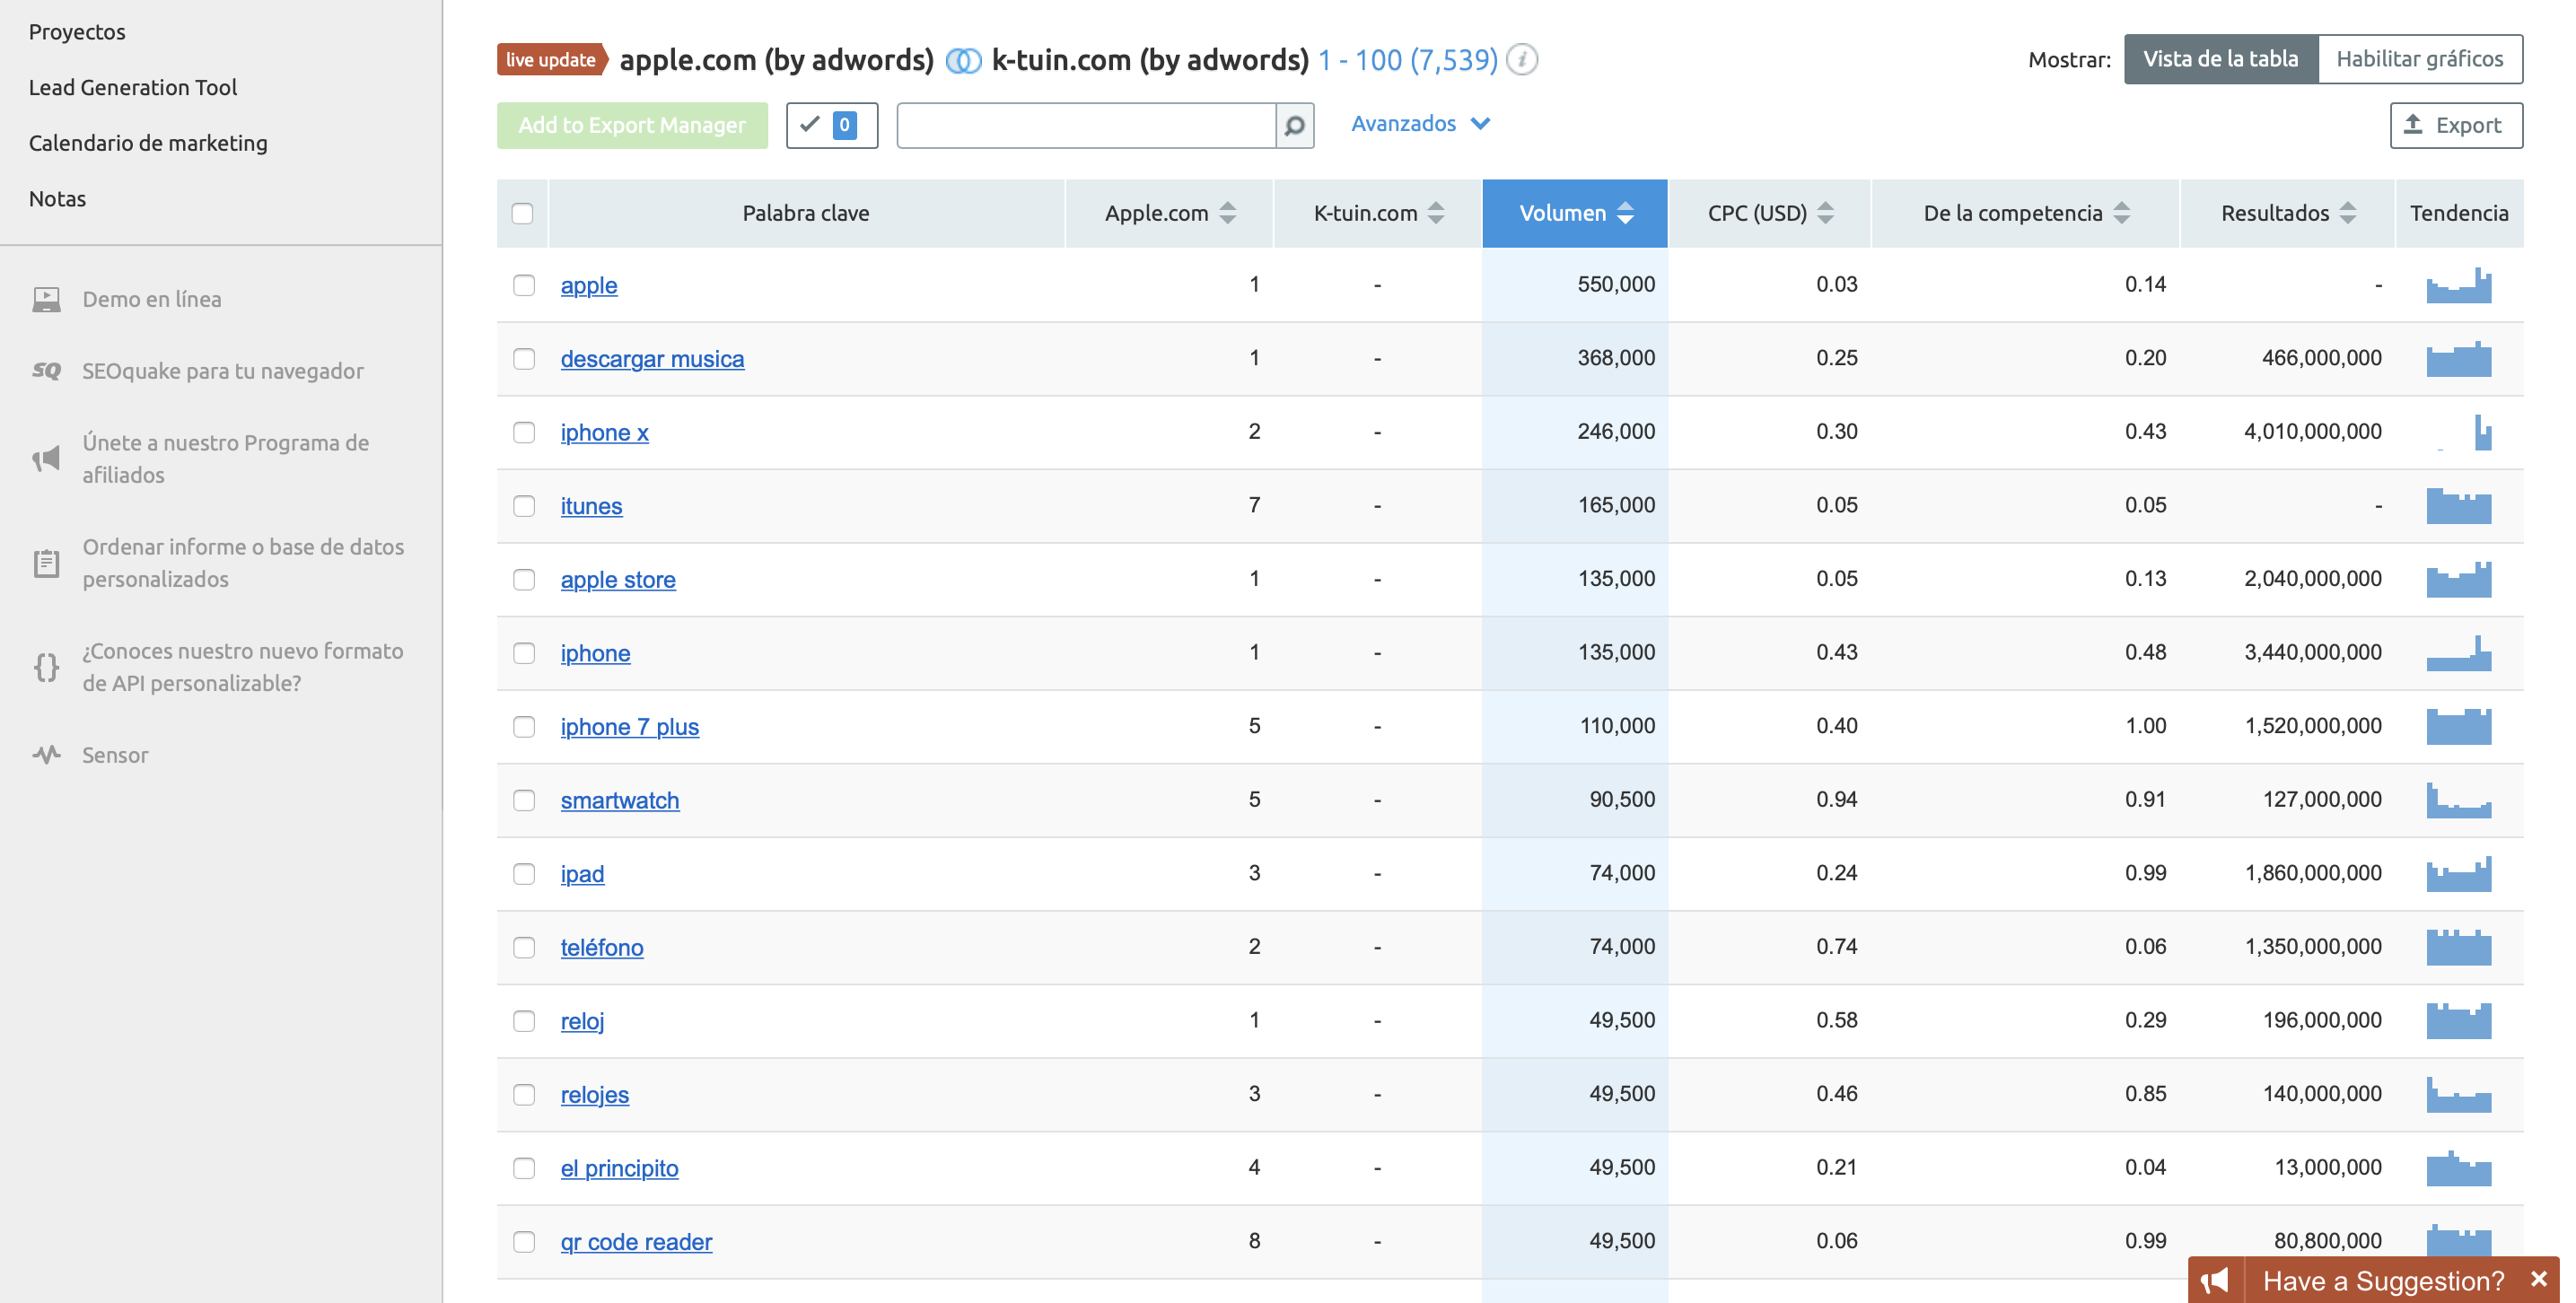Open the trend chart for relojes
This screenshot has width=2576, height=1303.
click(2458, 1094)
